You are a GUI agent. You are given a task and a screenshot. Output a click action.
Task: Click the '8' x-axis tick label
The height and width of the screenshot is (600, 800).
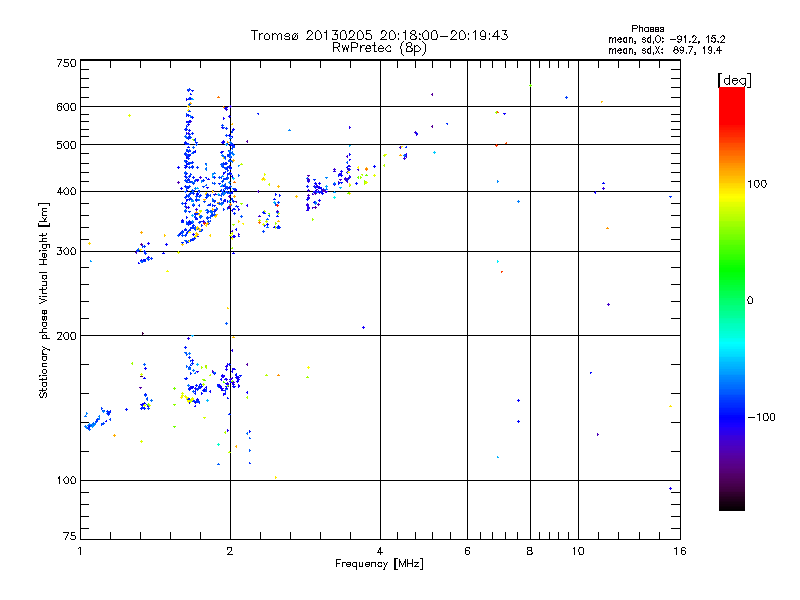coord(530,551)
